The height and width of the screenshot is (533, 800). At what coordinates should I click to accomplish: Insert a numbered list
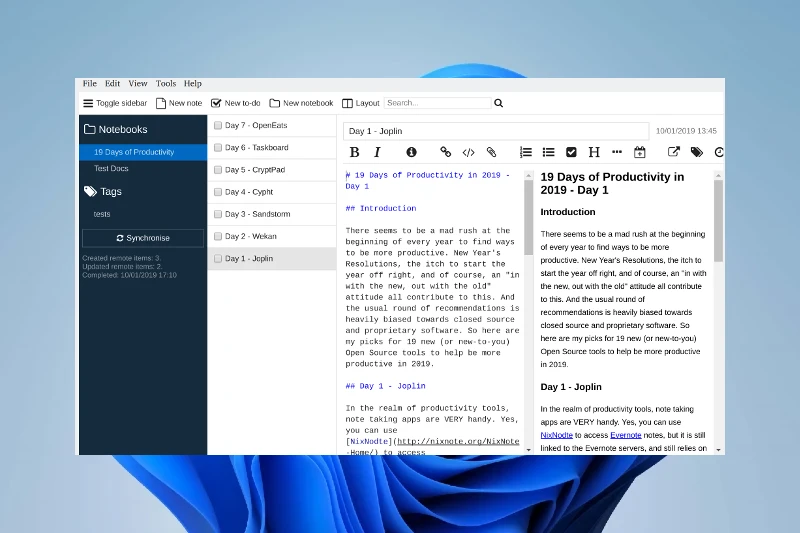click(526, 152)
